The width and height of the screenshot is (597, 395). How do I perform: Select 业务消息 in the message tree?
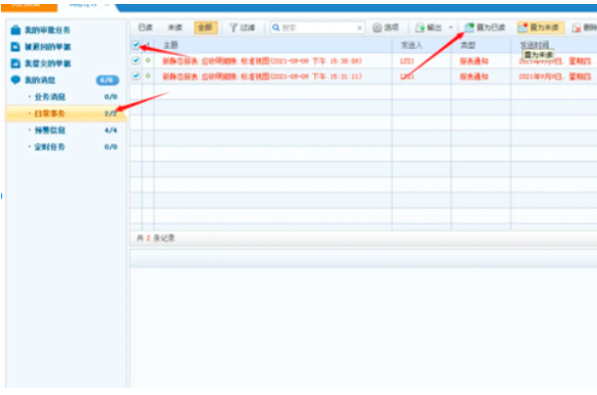click(50, 97)
